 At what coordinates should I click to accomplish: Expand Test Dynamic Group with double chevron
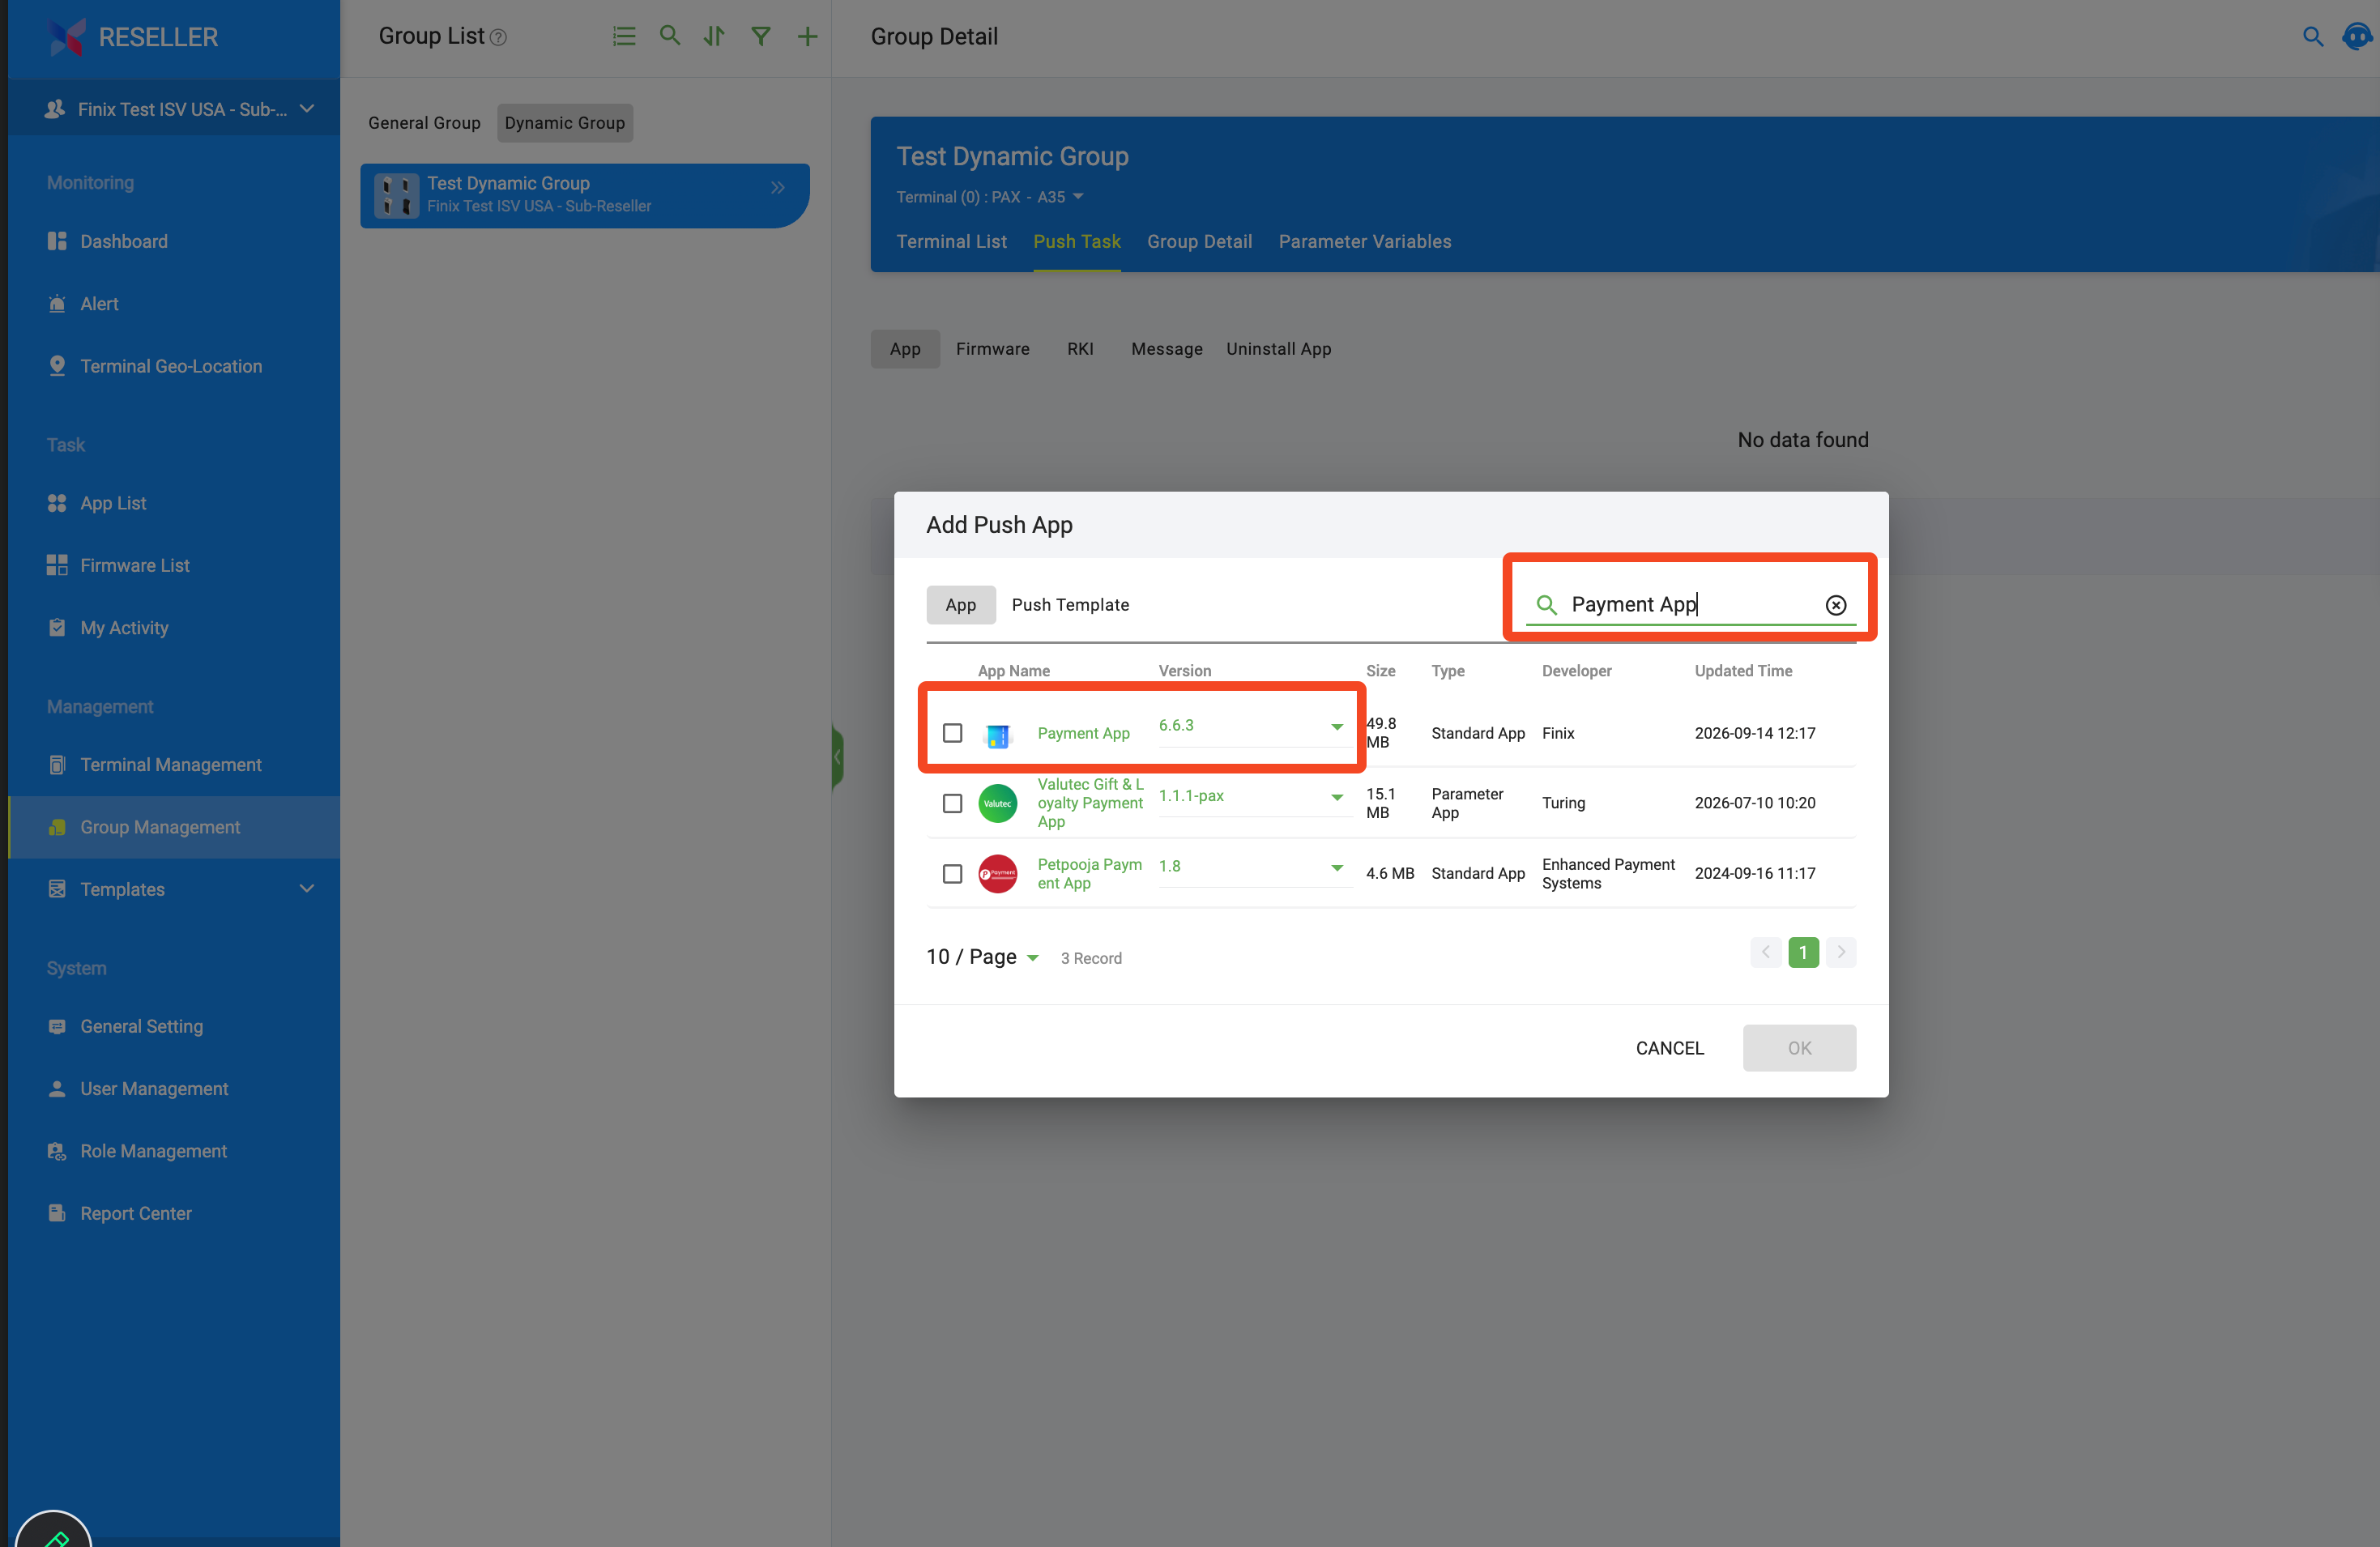[x=777, y=187]
